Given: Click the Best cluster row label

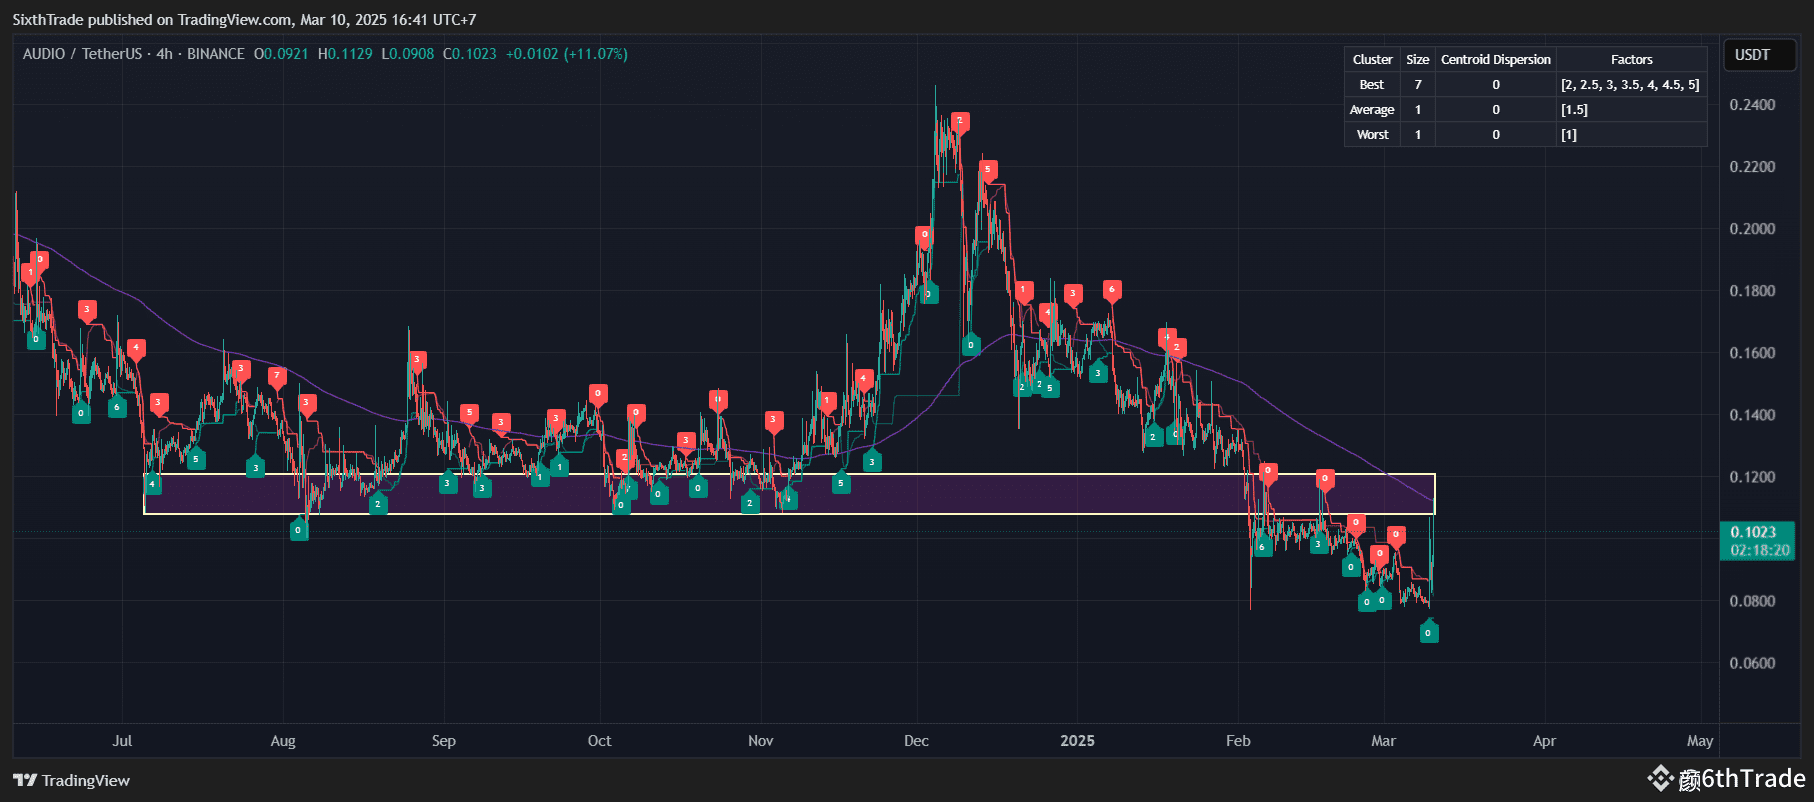Looking at the screenshot, I should 1372,85.
